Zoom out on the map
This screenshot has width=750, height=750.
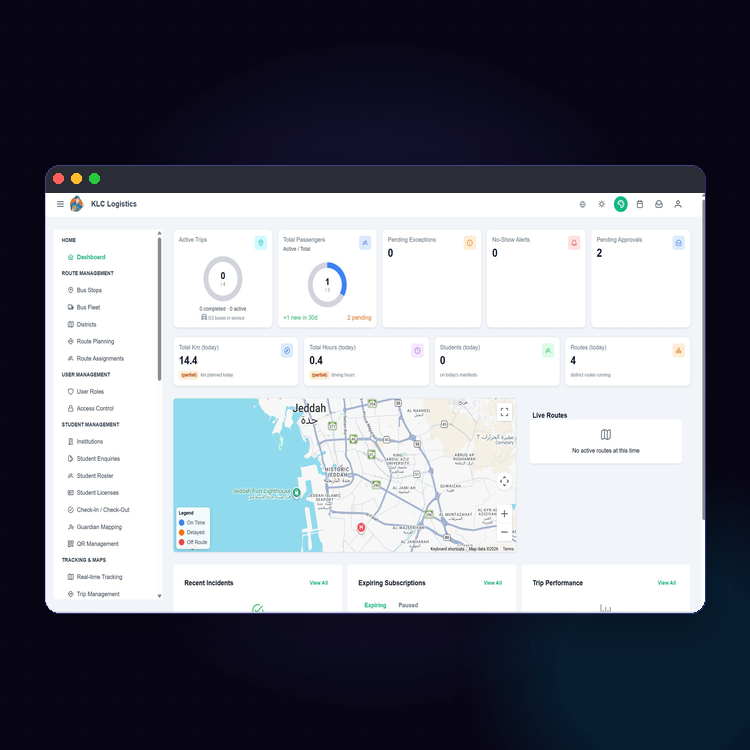tap(504, 532)
